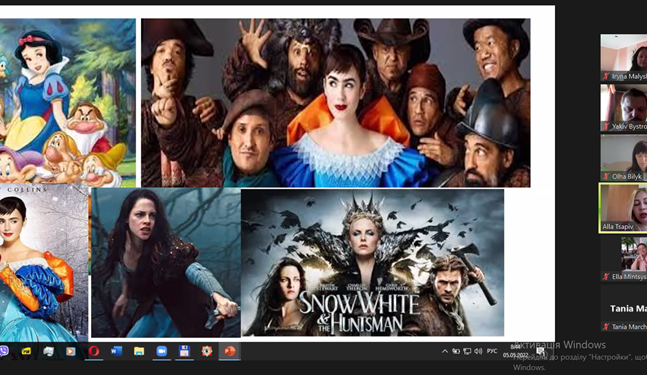Click the floppy disk app icon in taskbar

click(184, 351)
